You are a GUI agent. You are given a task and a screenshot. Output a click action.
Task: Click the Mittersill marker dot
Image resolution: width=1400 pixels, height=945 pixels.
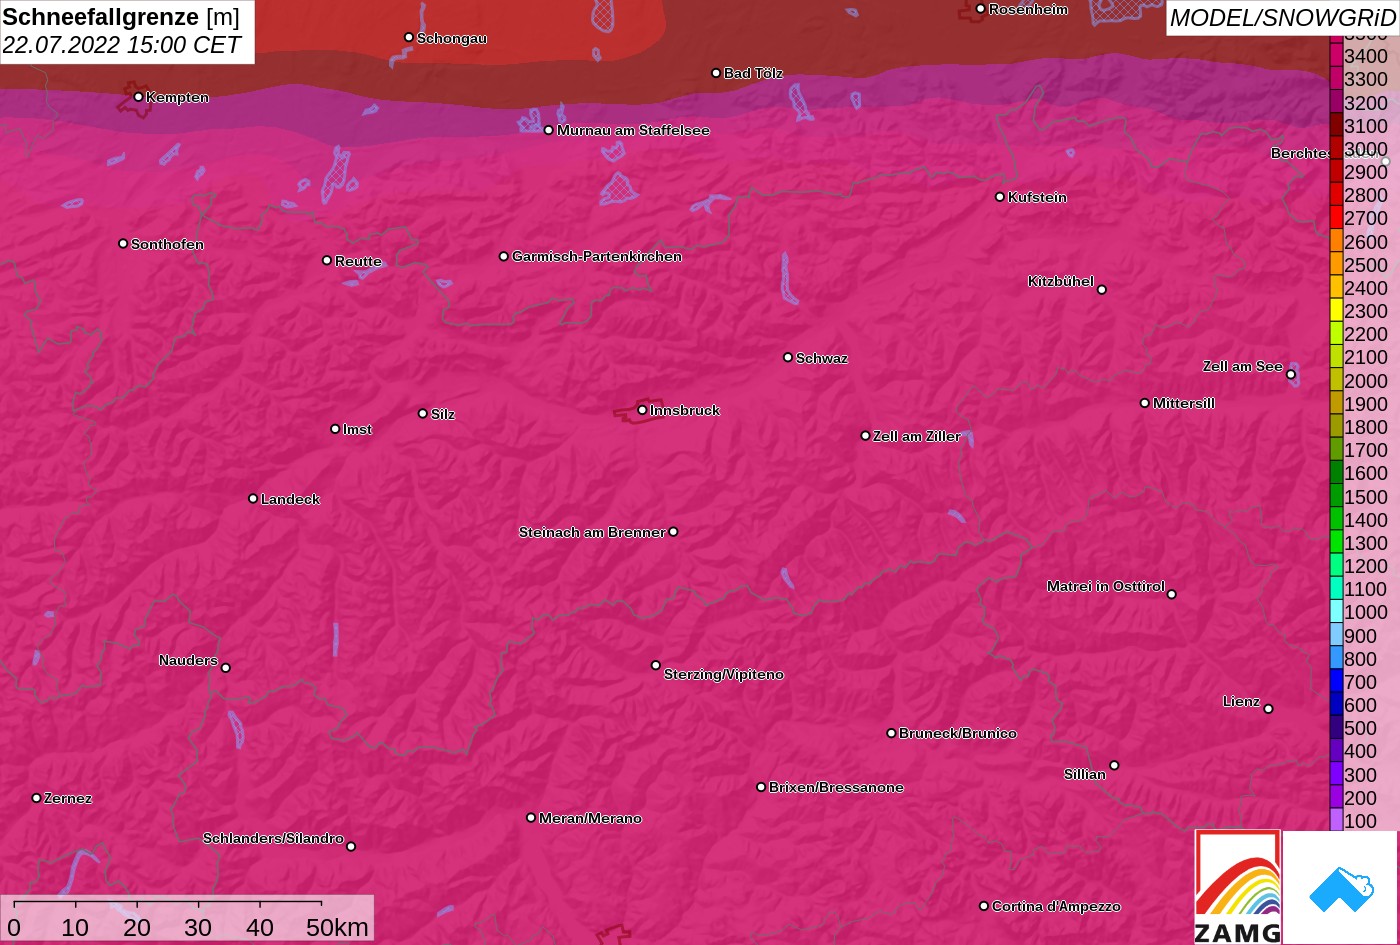1145,403
